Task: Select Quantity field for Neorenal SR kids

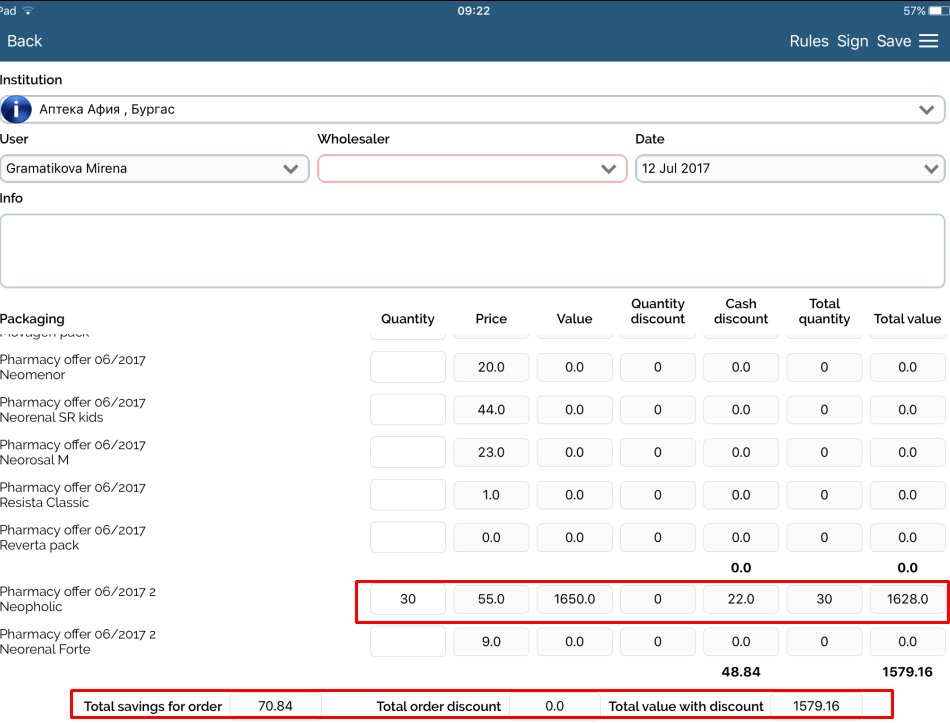Action: 407,410
